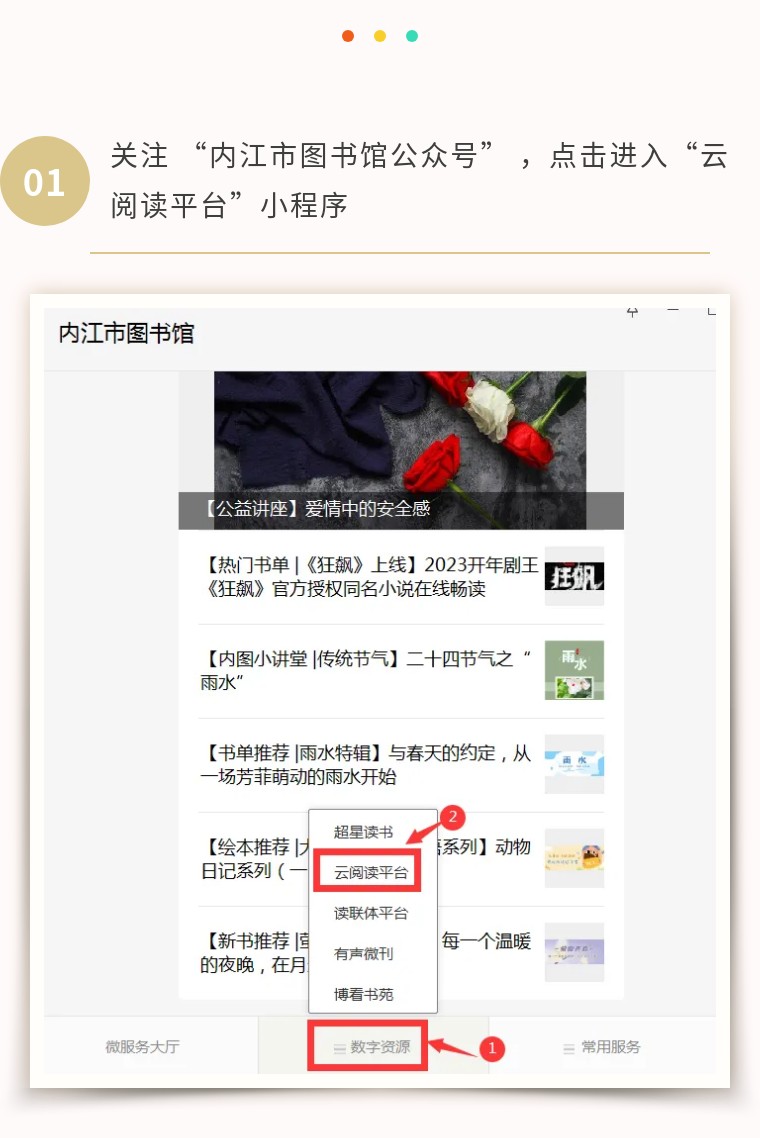Image resolution: width=760 pixels, height=1138 pixels.
Task: Choose 超星读书 in the popup menu
Action: (364, 832)
